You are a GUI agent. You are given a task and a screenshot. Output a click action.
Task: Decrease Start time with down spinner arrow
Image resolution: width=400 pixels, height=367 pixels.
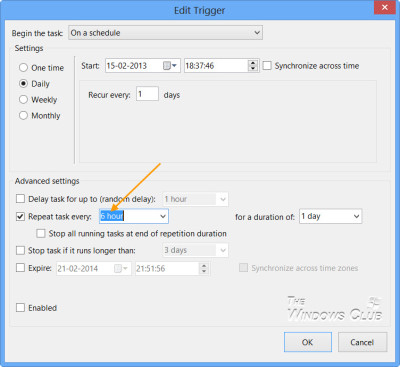(253, 69)
